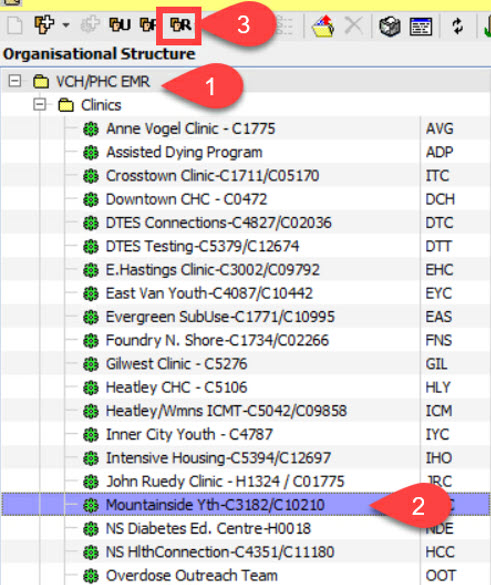The width and height of the screenshot is (491, 585).
Task: Select Intensive Housing-C5394/C12697 row
Action: [x=246, y=458]
